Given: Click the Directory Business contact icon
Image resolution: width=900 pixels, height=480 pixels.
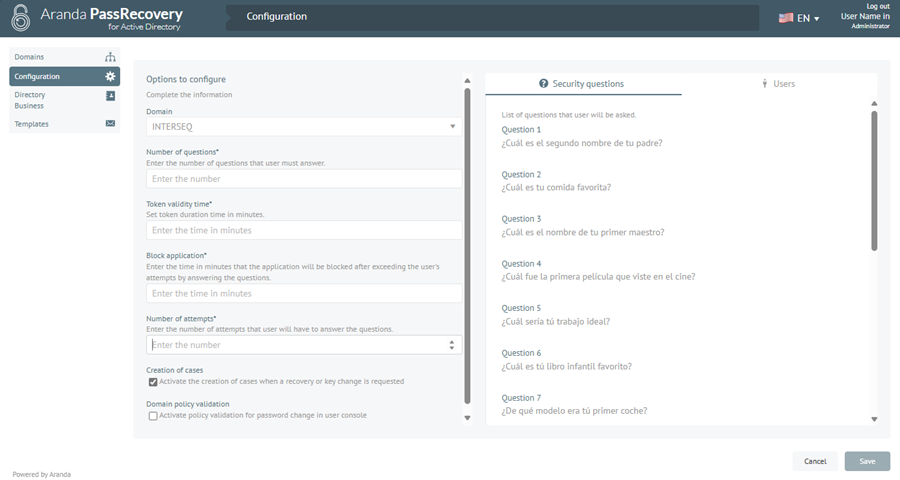Looking at the screenshot, I should point(110,96).
